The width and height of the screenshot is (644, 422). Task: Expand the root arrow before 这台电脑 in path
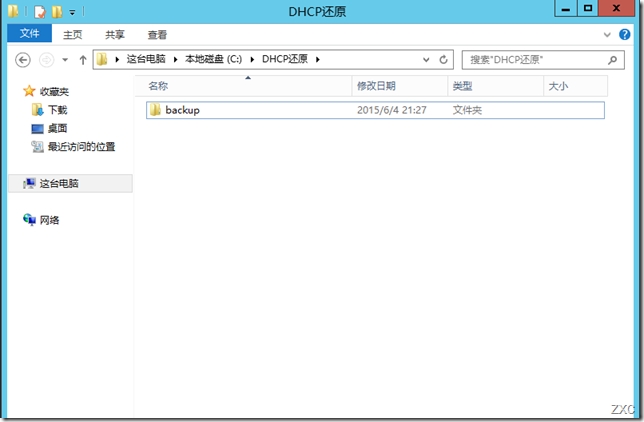click(117, 60)
